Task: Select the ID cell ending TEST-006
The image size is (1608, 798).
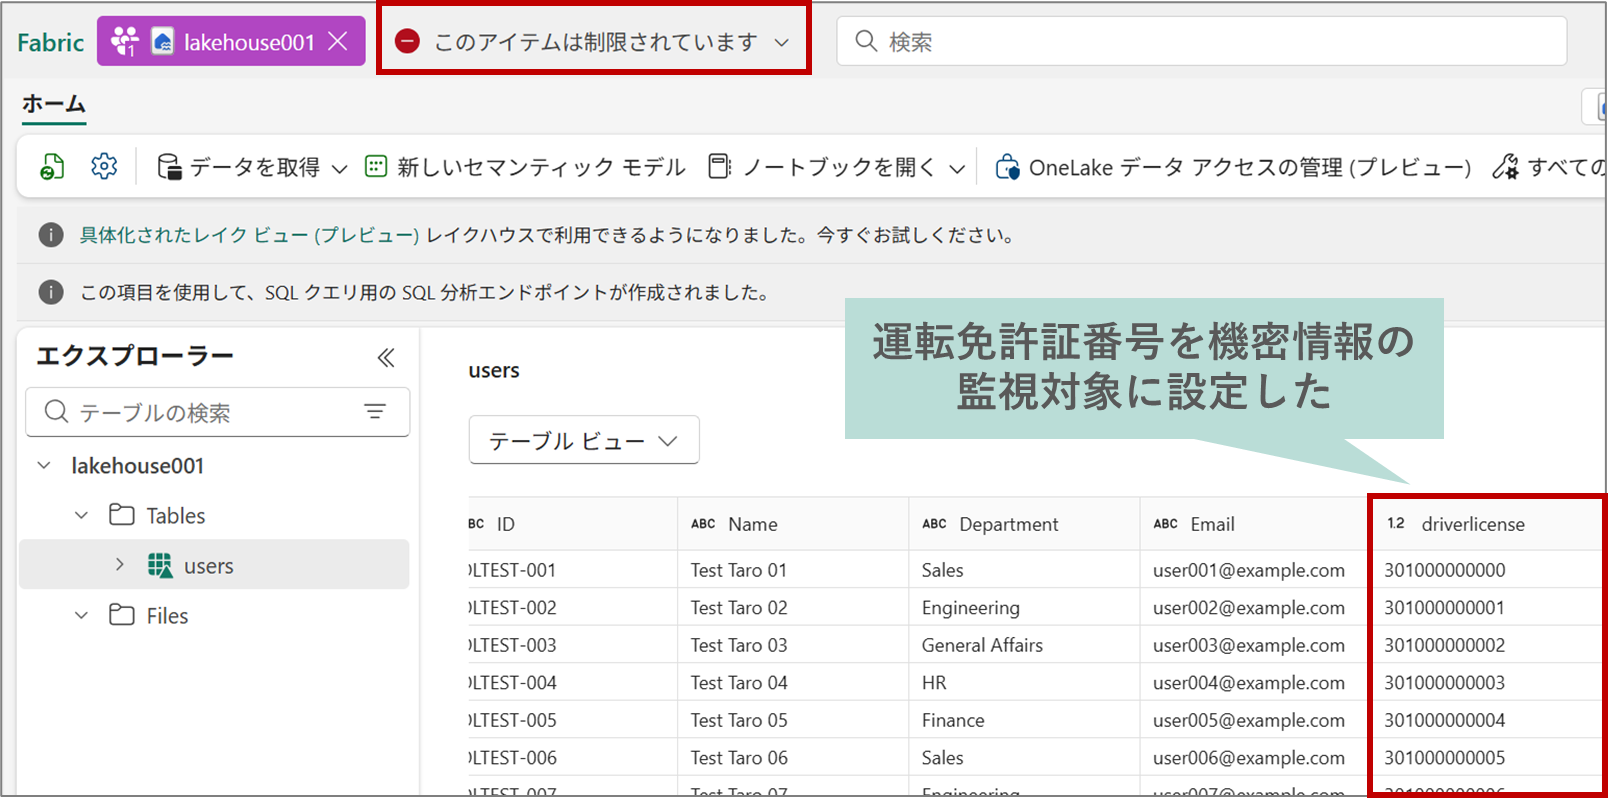Action: (572, 758)
